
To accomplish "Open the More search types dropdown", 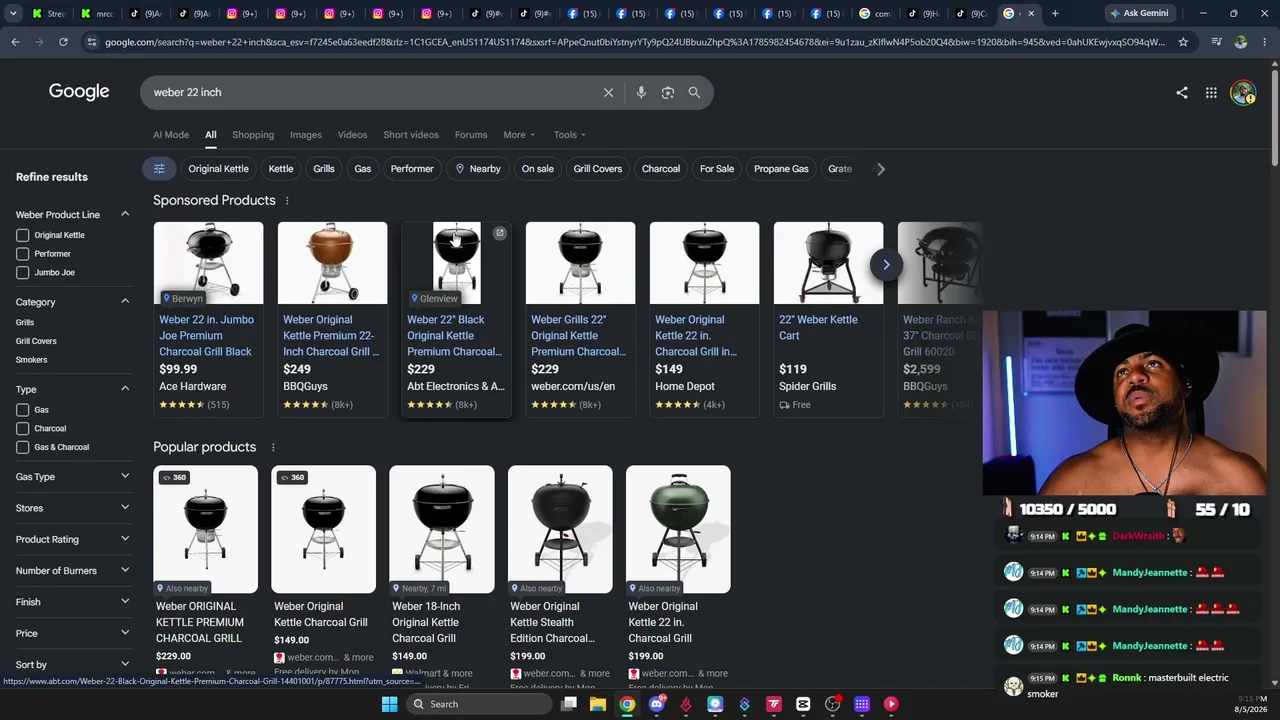I will click(519, 135).
